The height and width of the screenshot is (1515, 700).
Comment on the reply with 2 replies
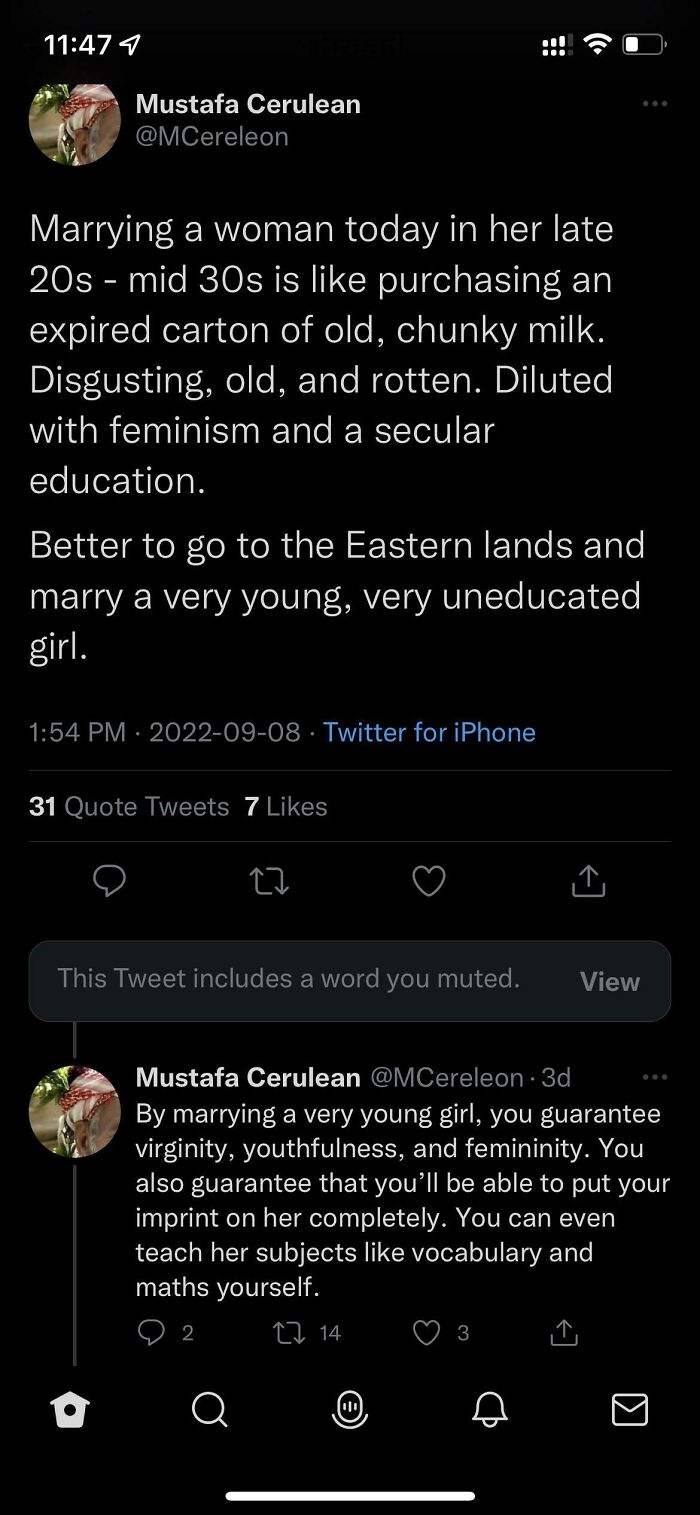[150, 1333]
